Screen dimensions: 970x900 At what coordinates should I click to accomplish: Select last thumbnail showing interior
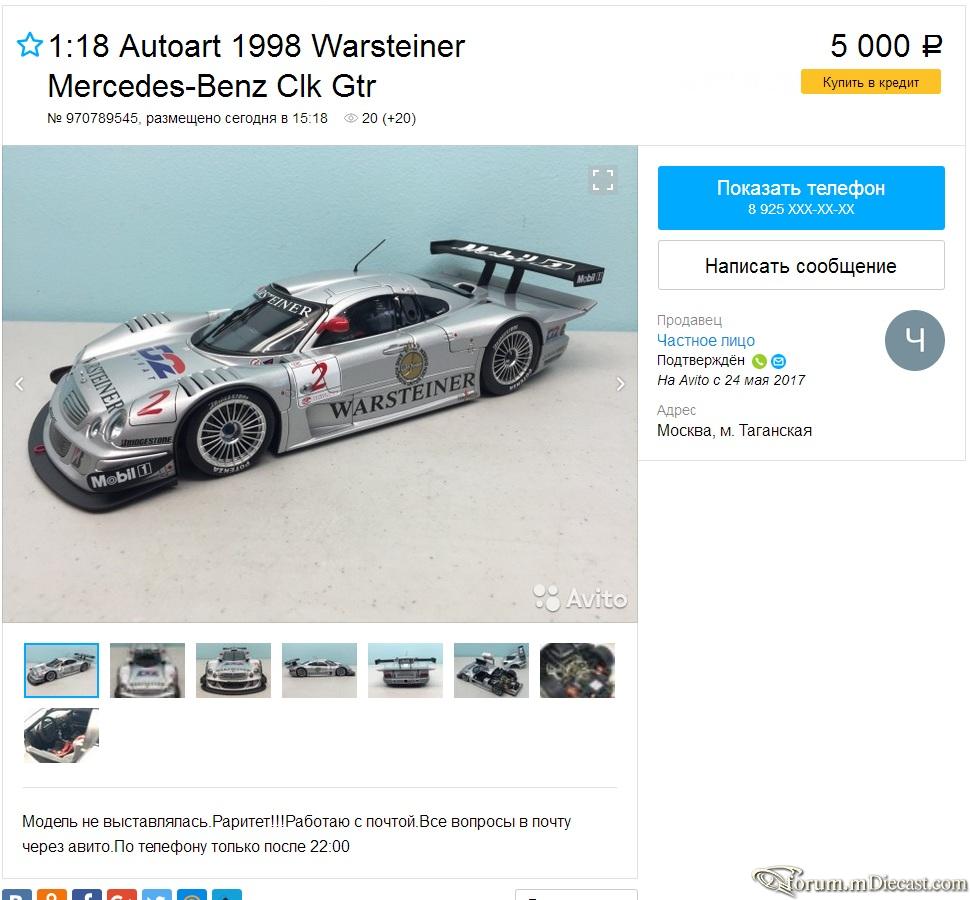[61, 735]
